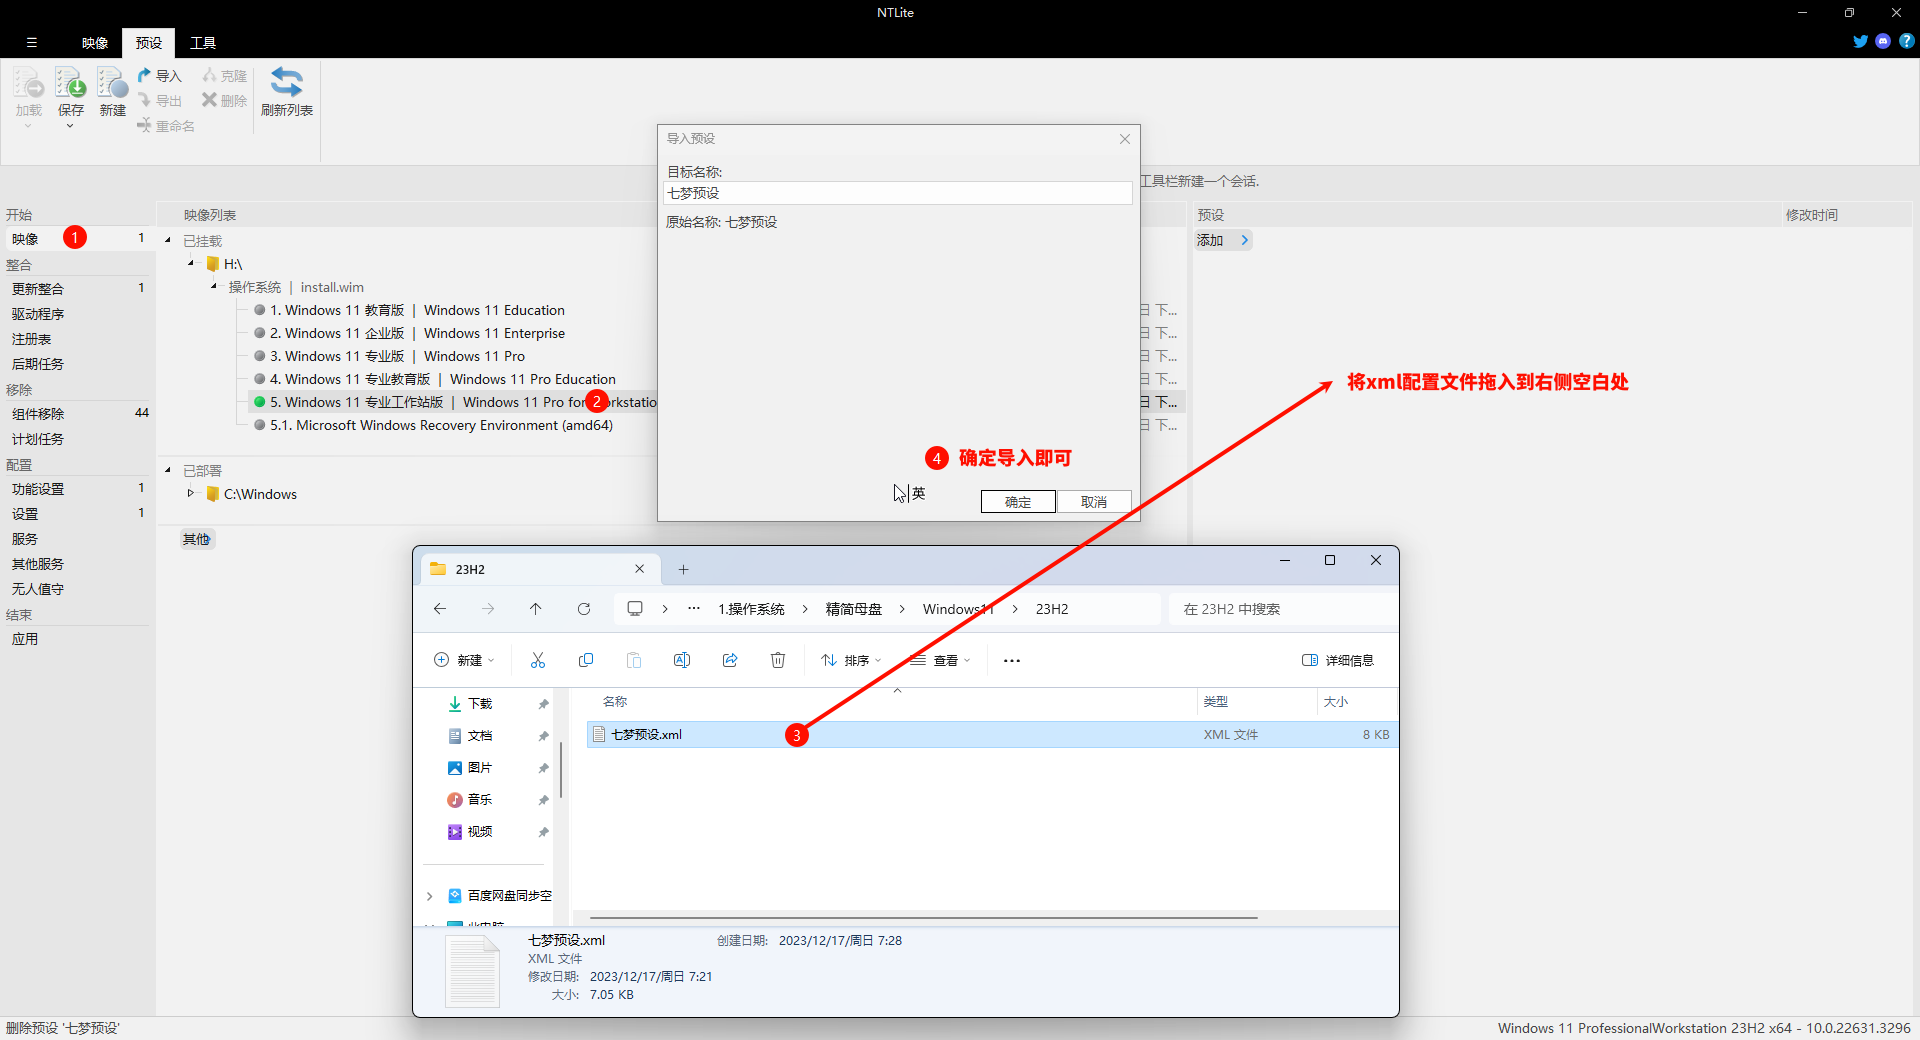
Task: Switch to the 预设 ribbon tab
Action: click(149, 43)
